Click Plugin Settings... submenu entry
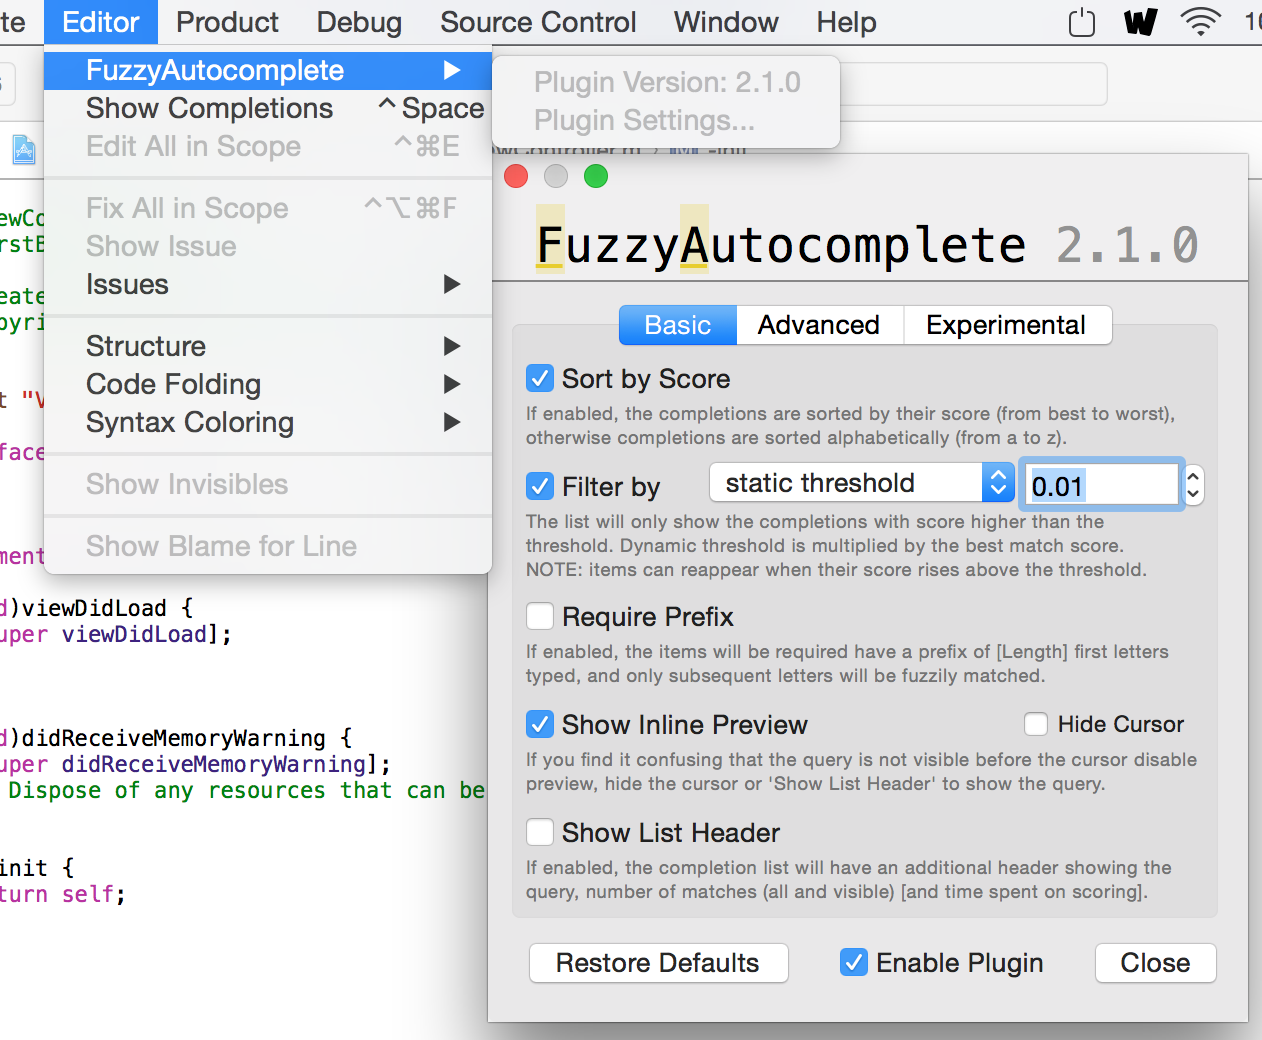 (x=665, y=120)
